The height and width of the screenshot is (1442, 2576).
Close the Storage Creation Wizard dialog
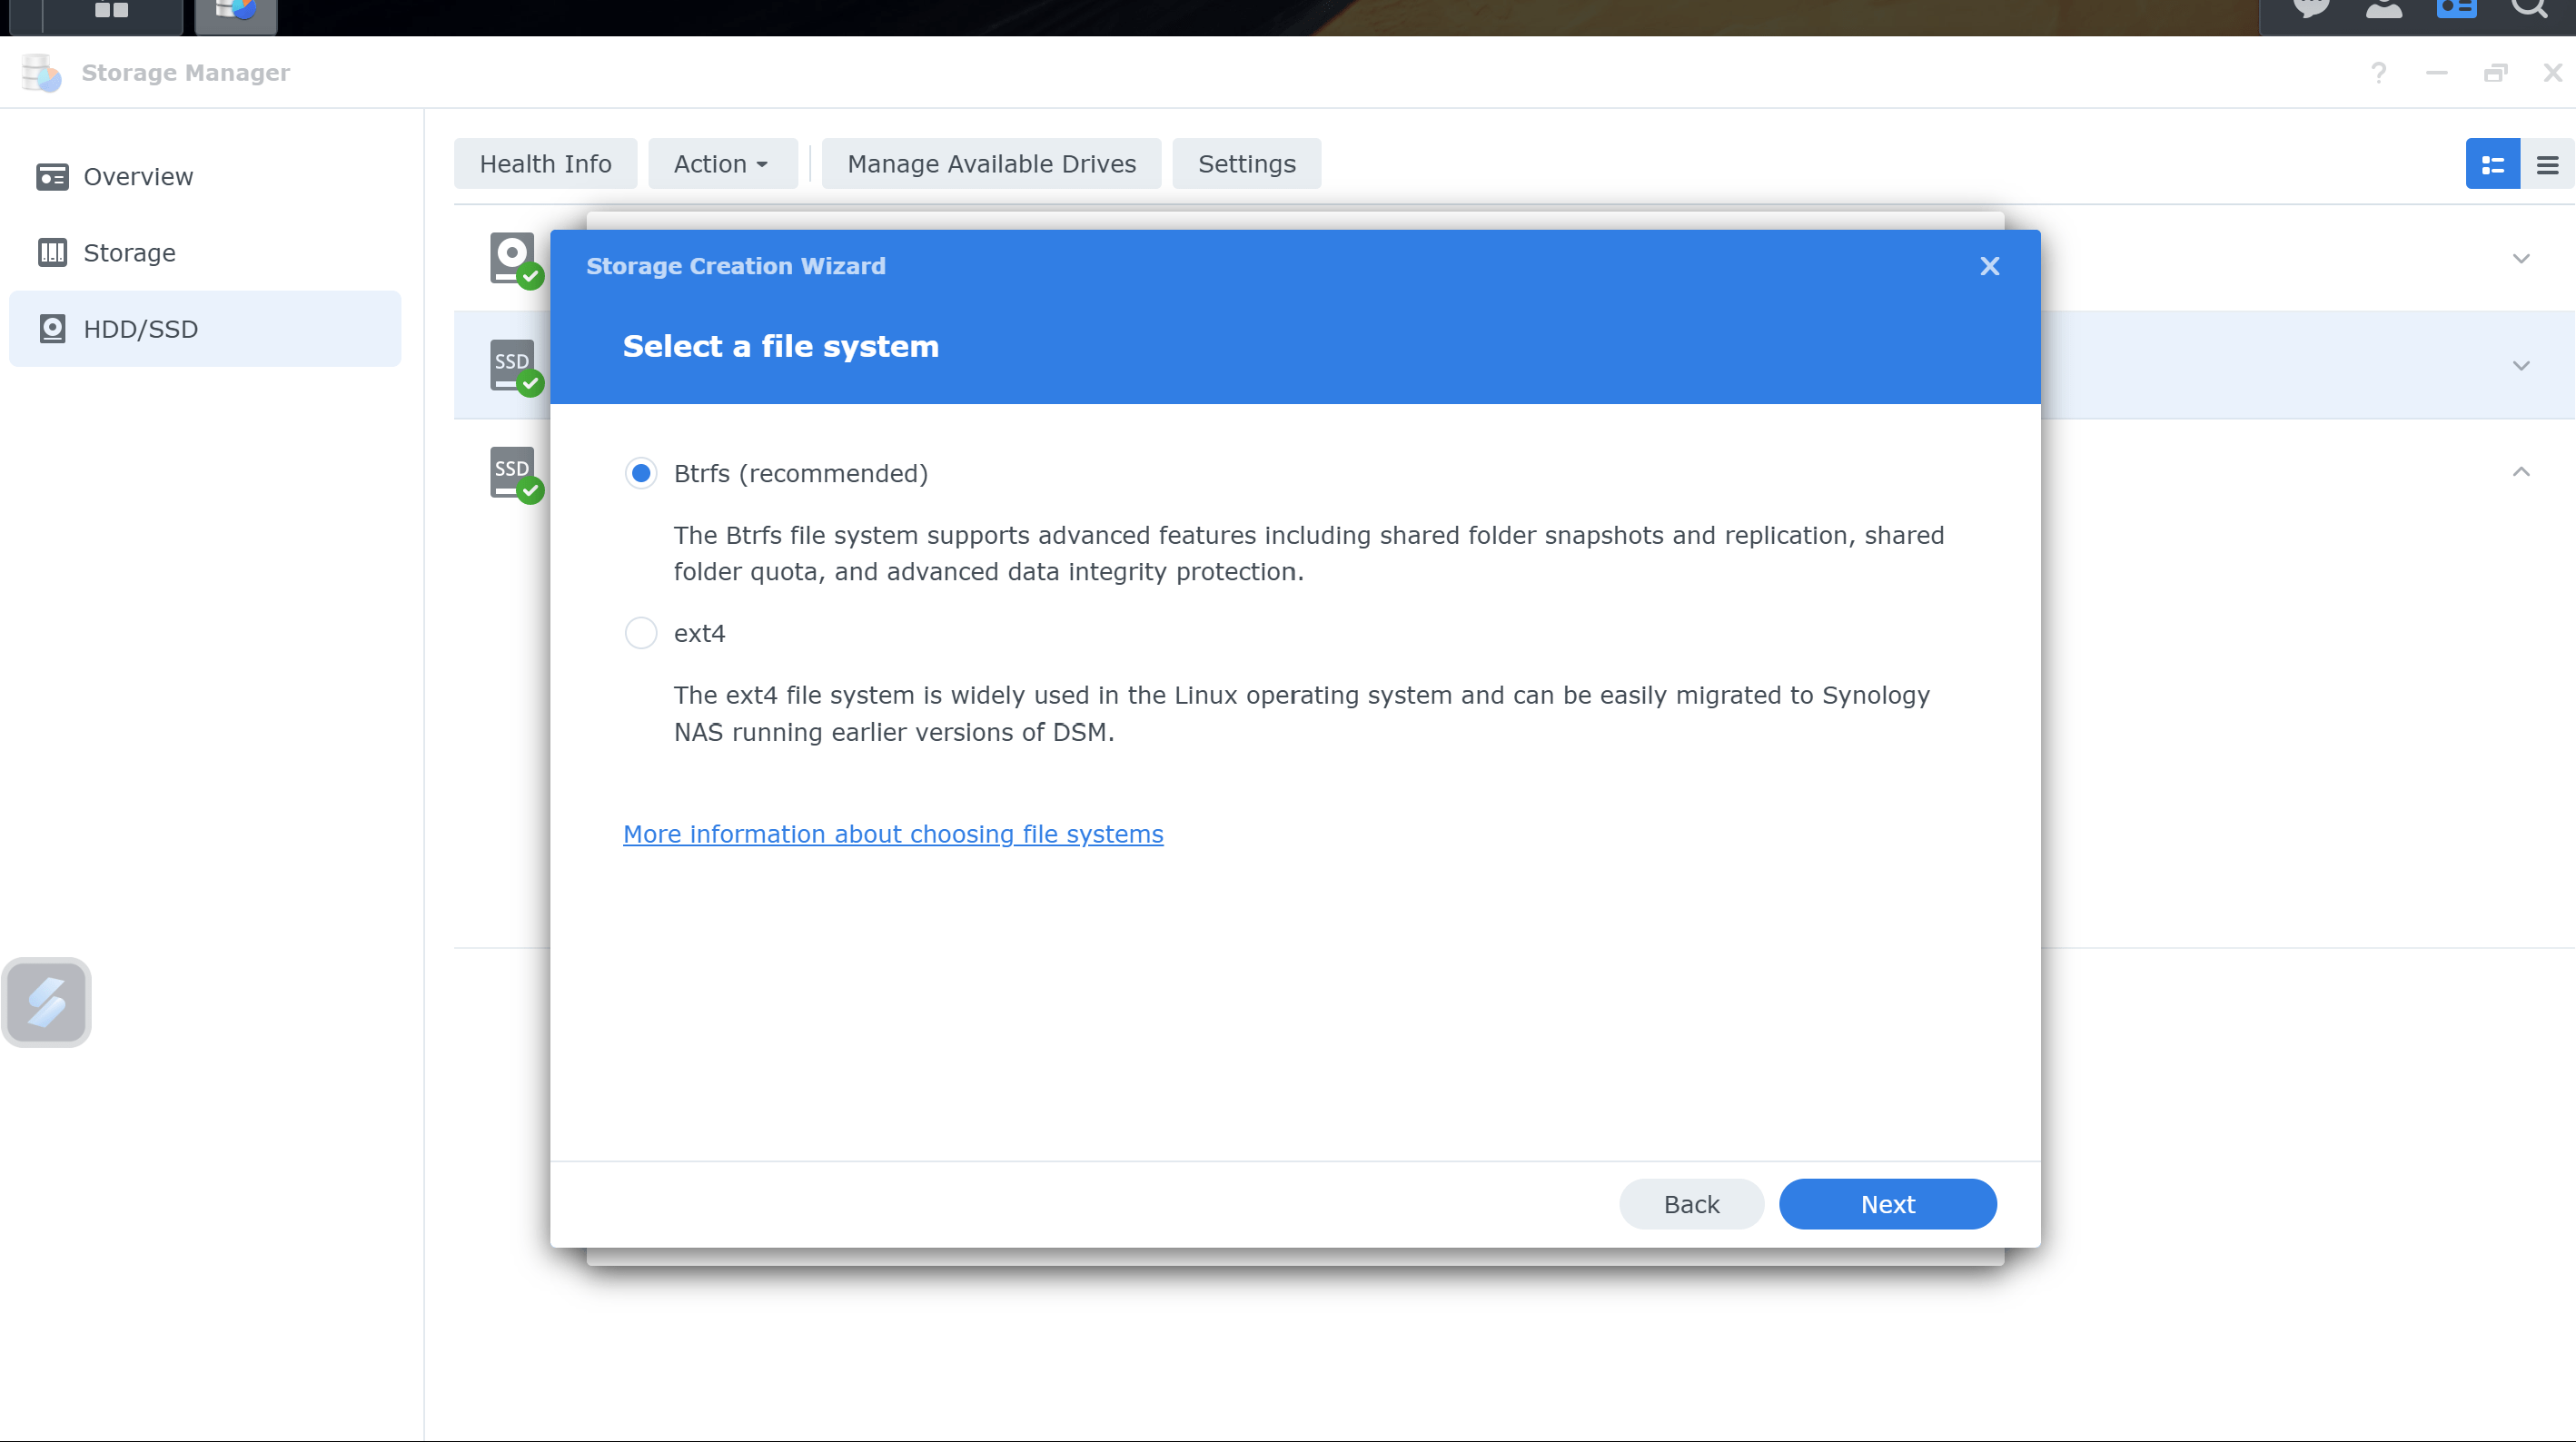1989,266
